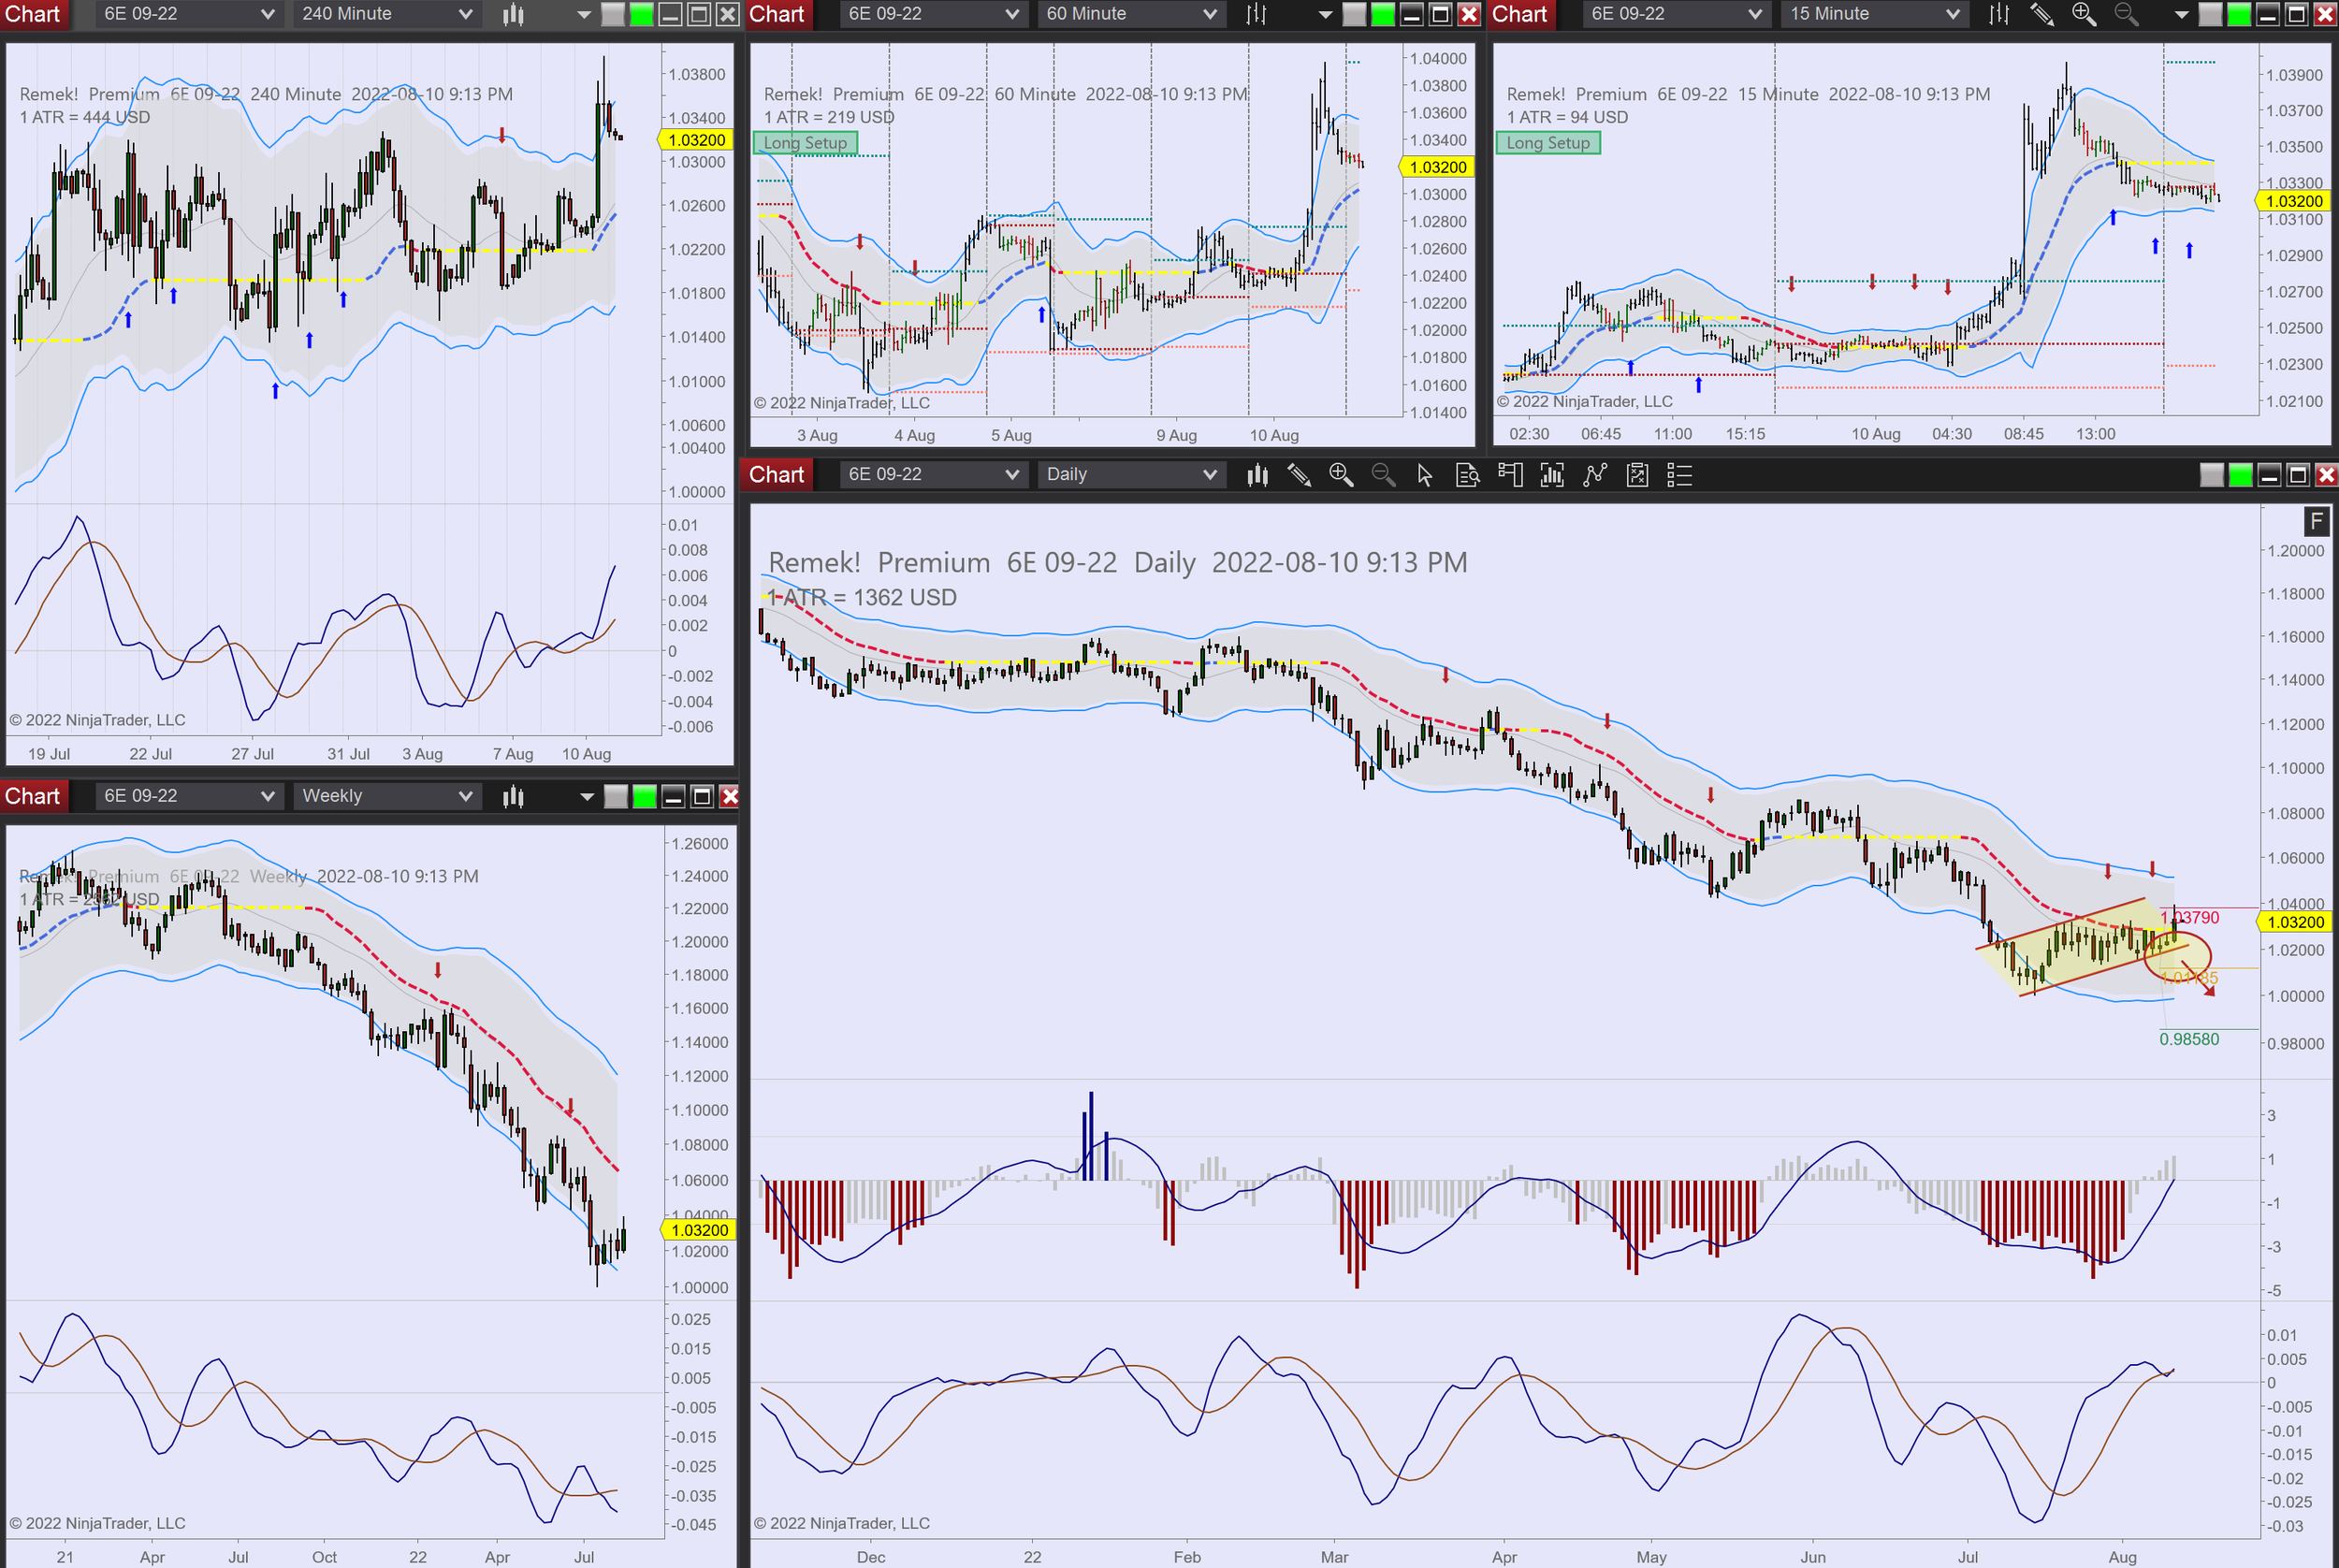Open instrument dropdown on 60 Minute chart
2339x1568 pixels.
[1012, 14]
